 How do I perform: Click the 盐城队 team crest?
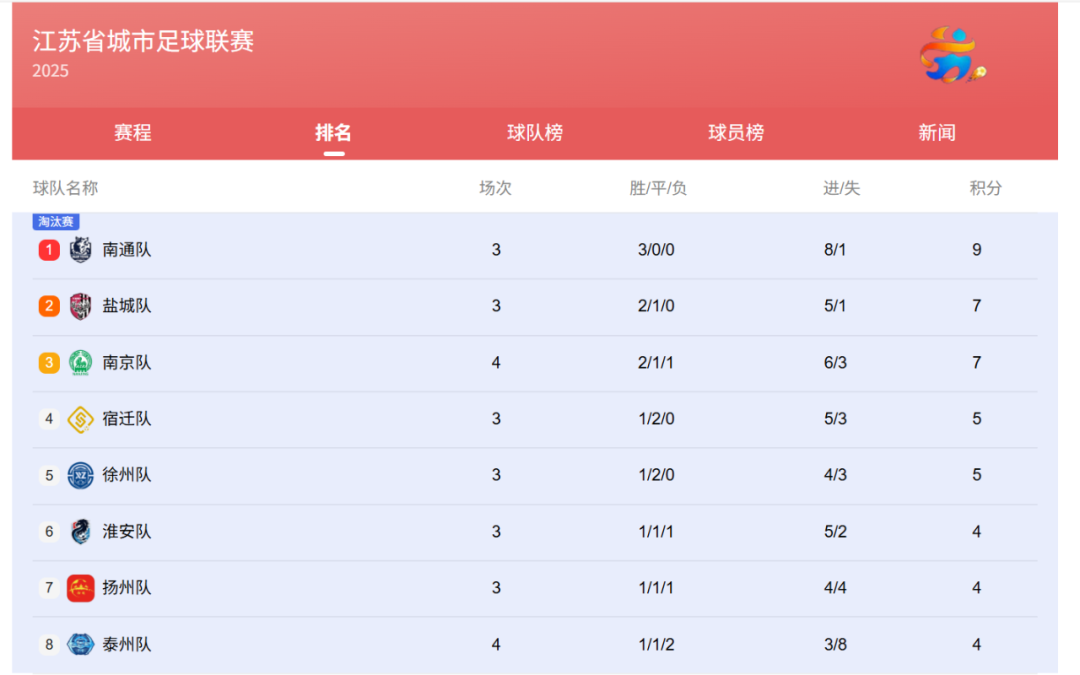coord(81,306)
